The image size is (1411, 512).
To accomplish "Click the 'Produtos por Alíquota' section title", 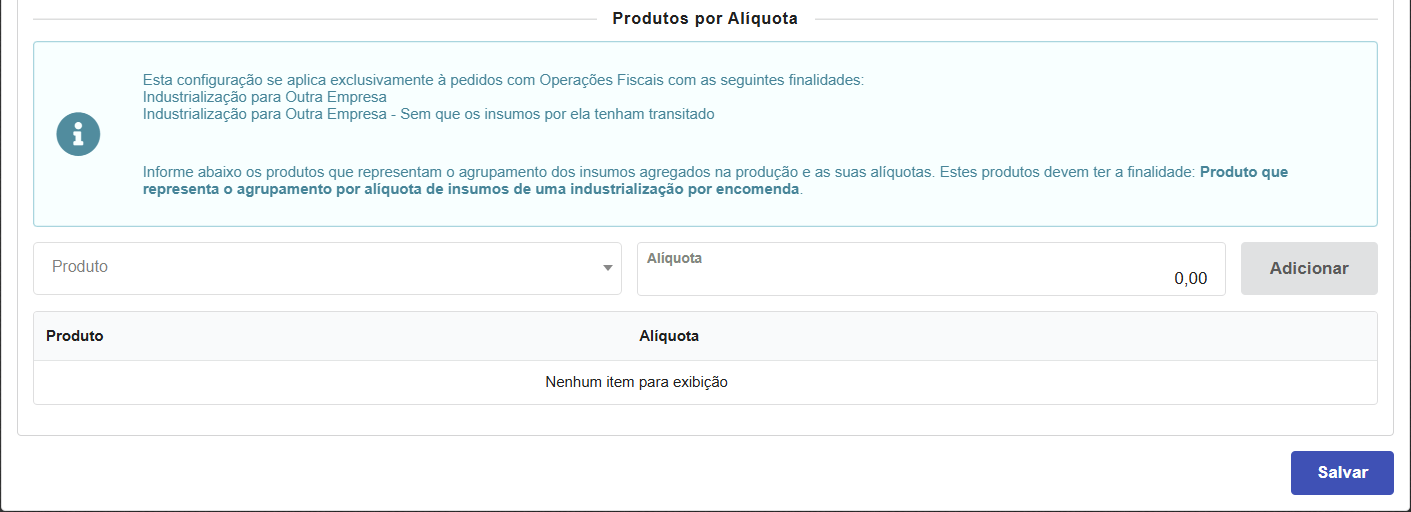I will point(705,19).
